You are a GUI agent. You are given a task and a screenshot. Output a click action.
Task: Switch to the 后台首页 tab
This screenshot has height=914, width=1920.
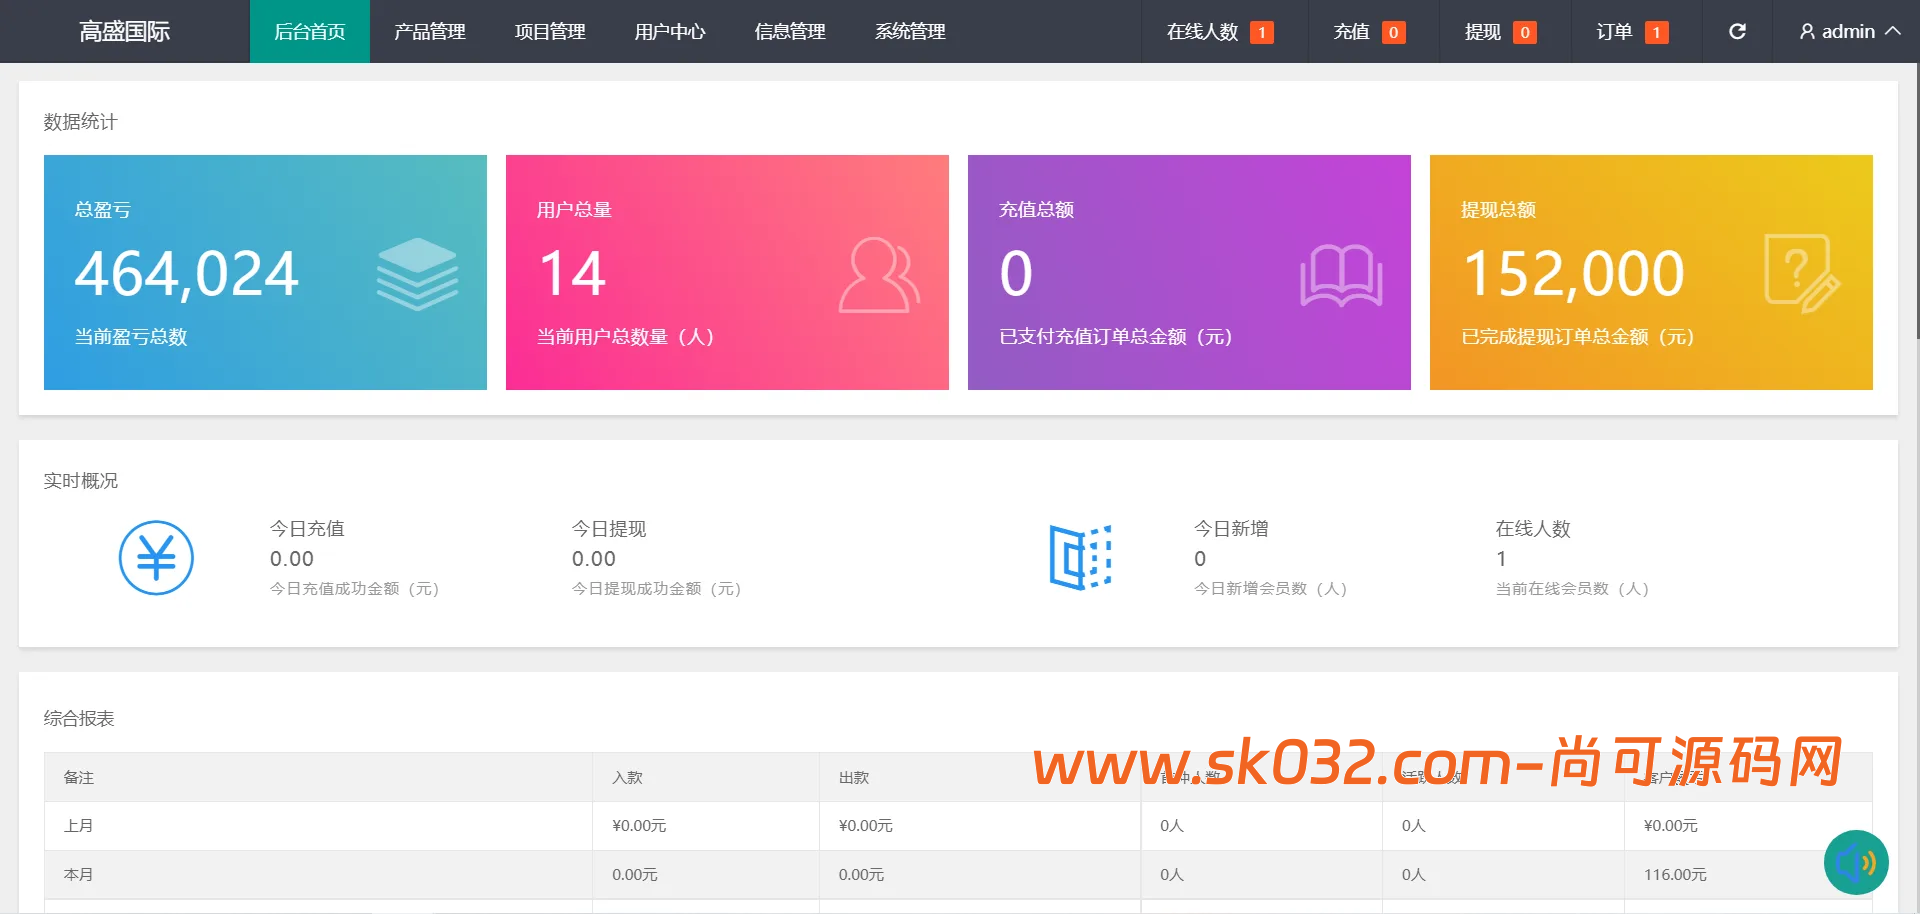click(310, 32)
